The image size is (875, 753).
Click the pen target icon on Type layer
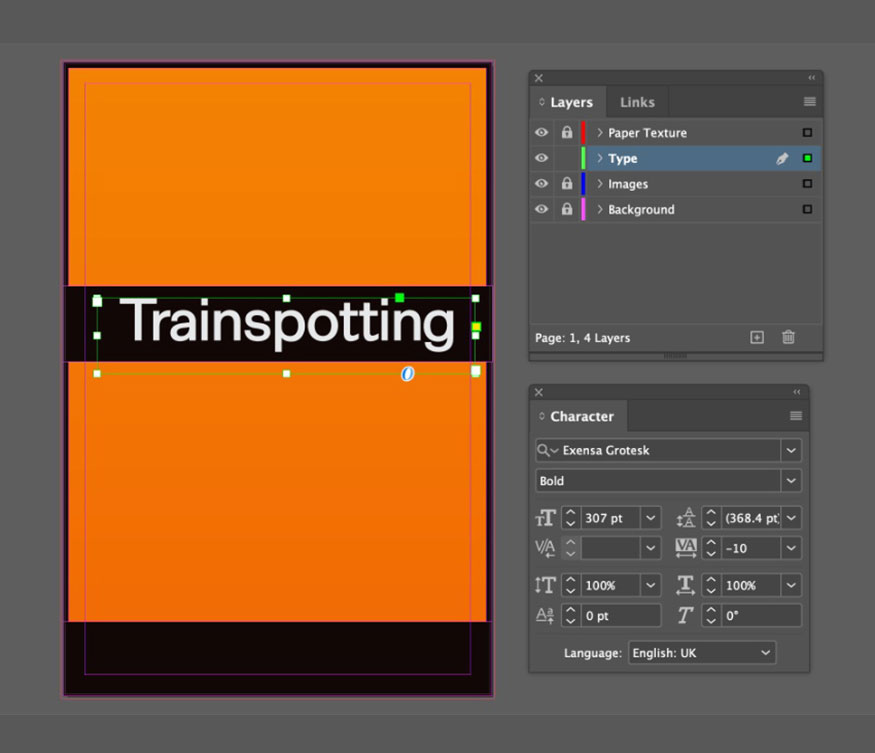click(x=782, y=159)
